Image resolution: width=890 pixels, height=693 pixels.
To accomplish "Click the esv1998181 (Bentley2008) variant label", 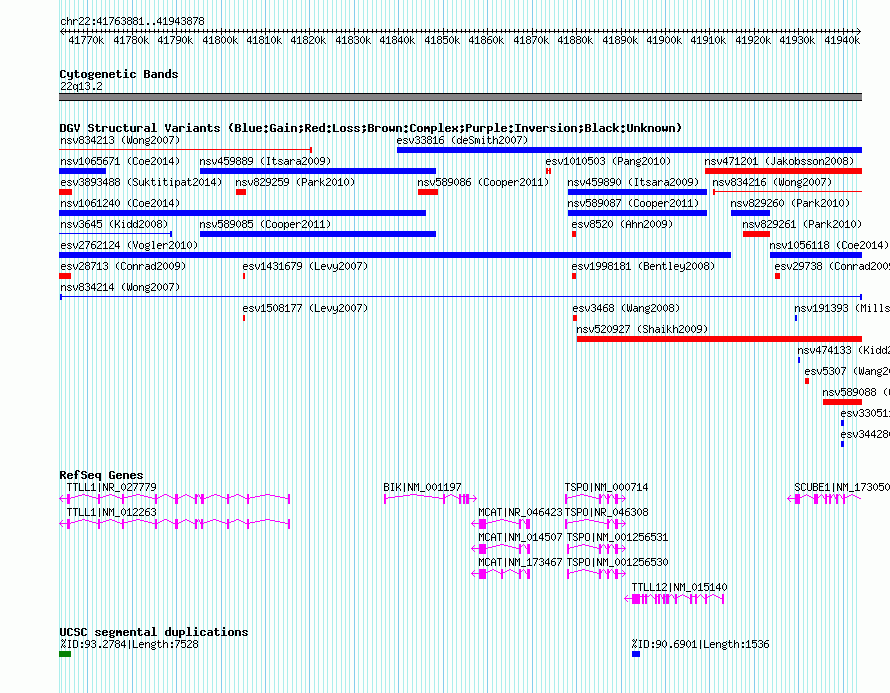I will (643, 266).
